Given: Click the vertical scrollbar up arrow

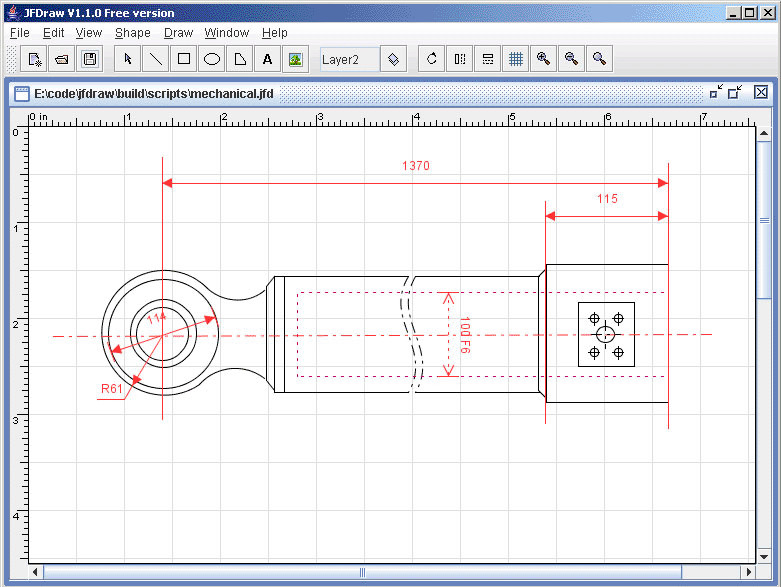Looking at the screenshot, I should coord(764,133).
